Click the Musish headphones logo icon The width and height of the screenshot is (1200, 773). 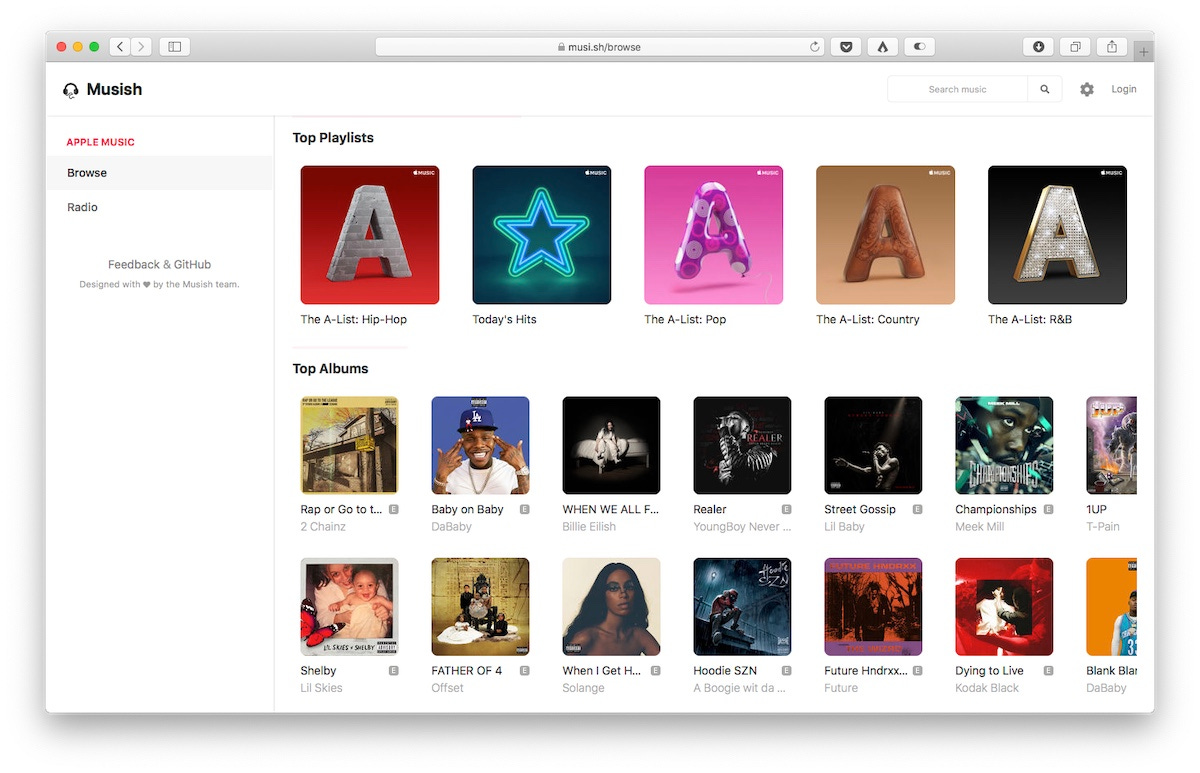coord(71,90)
